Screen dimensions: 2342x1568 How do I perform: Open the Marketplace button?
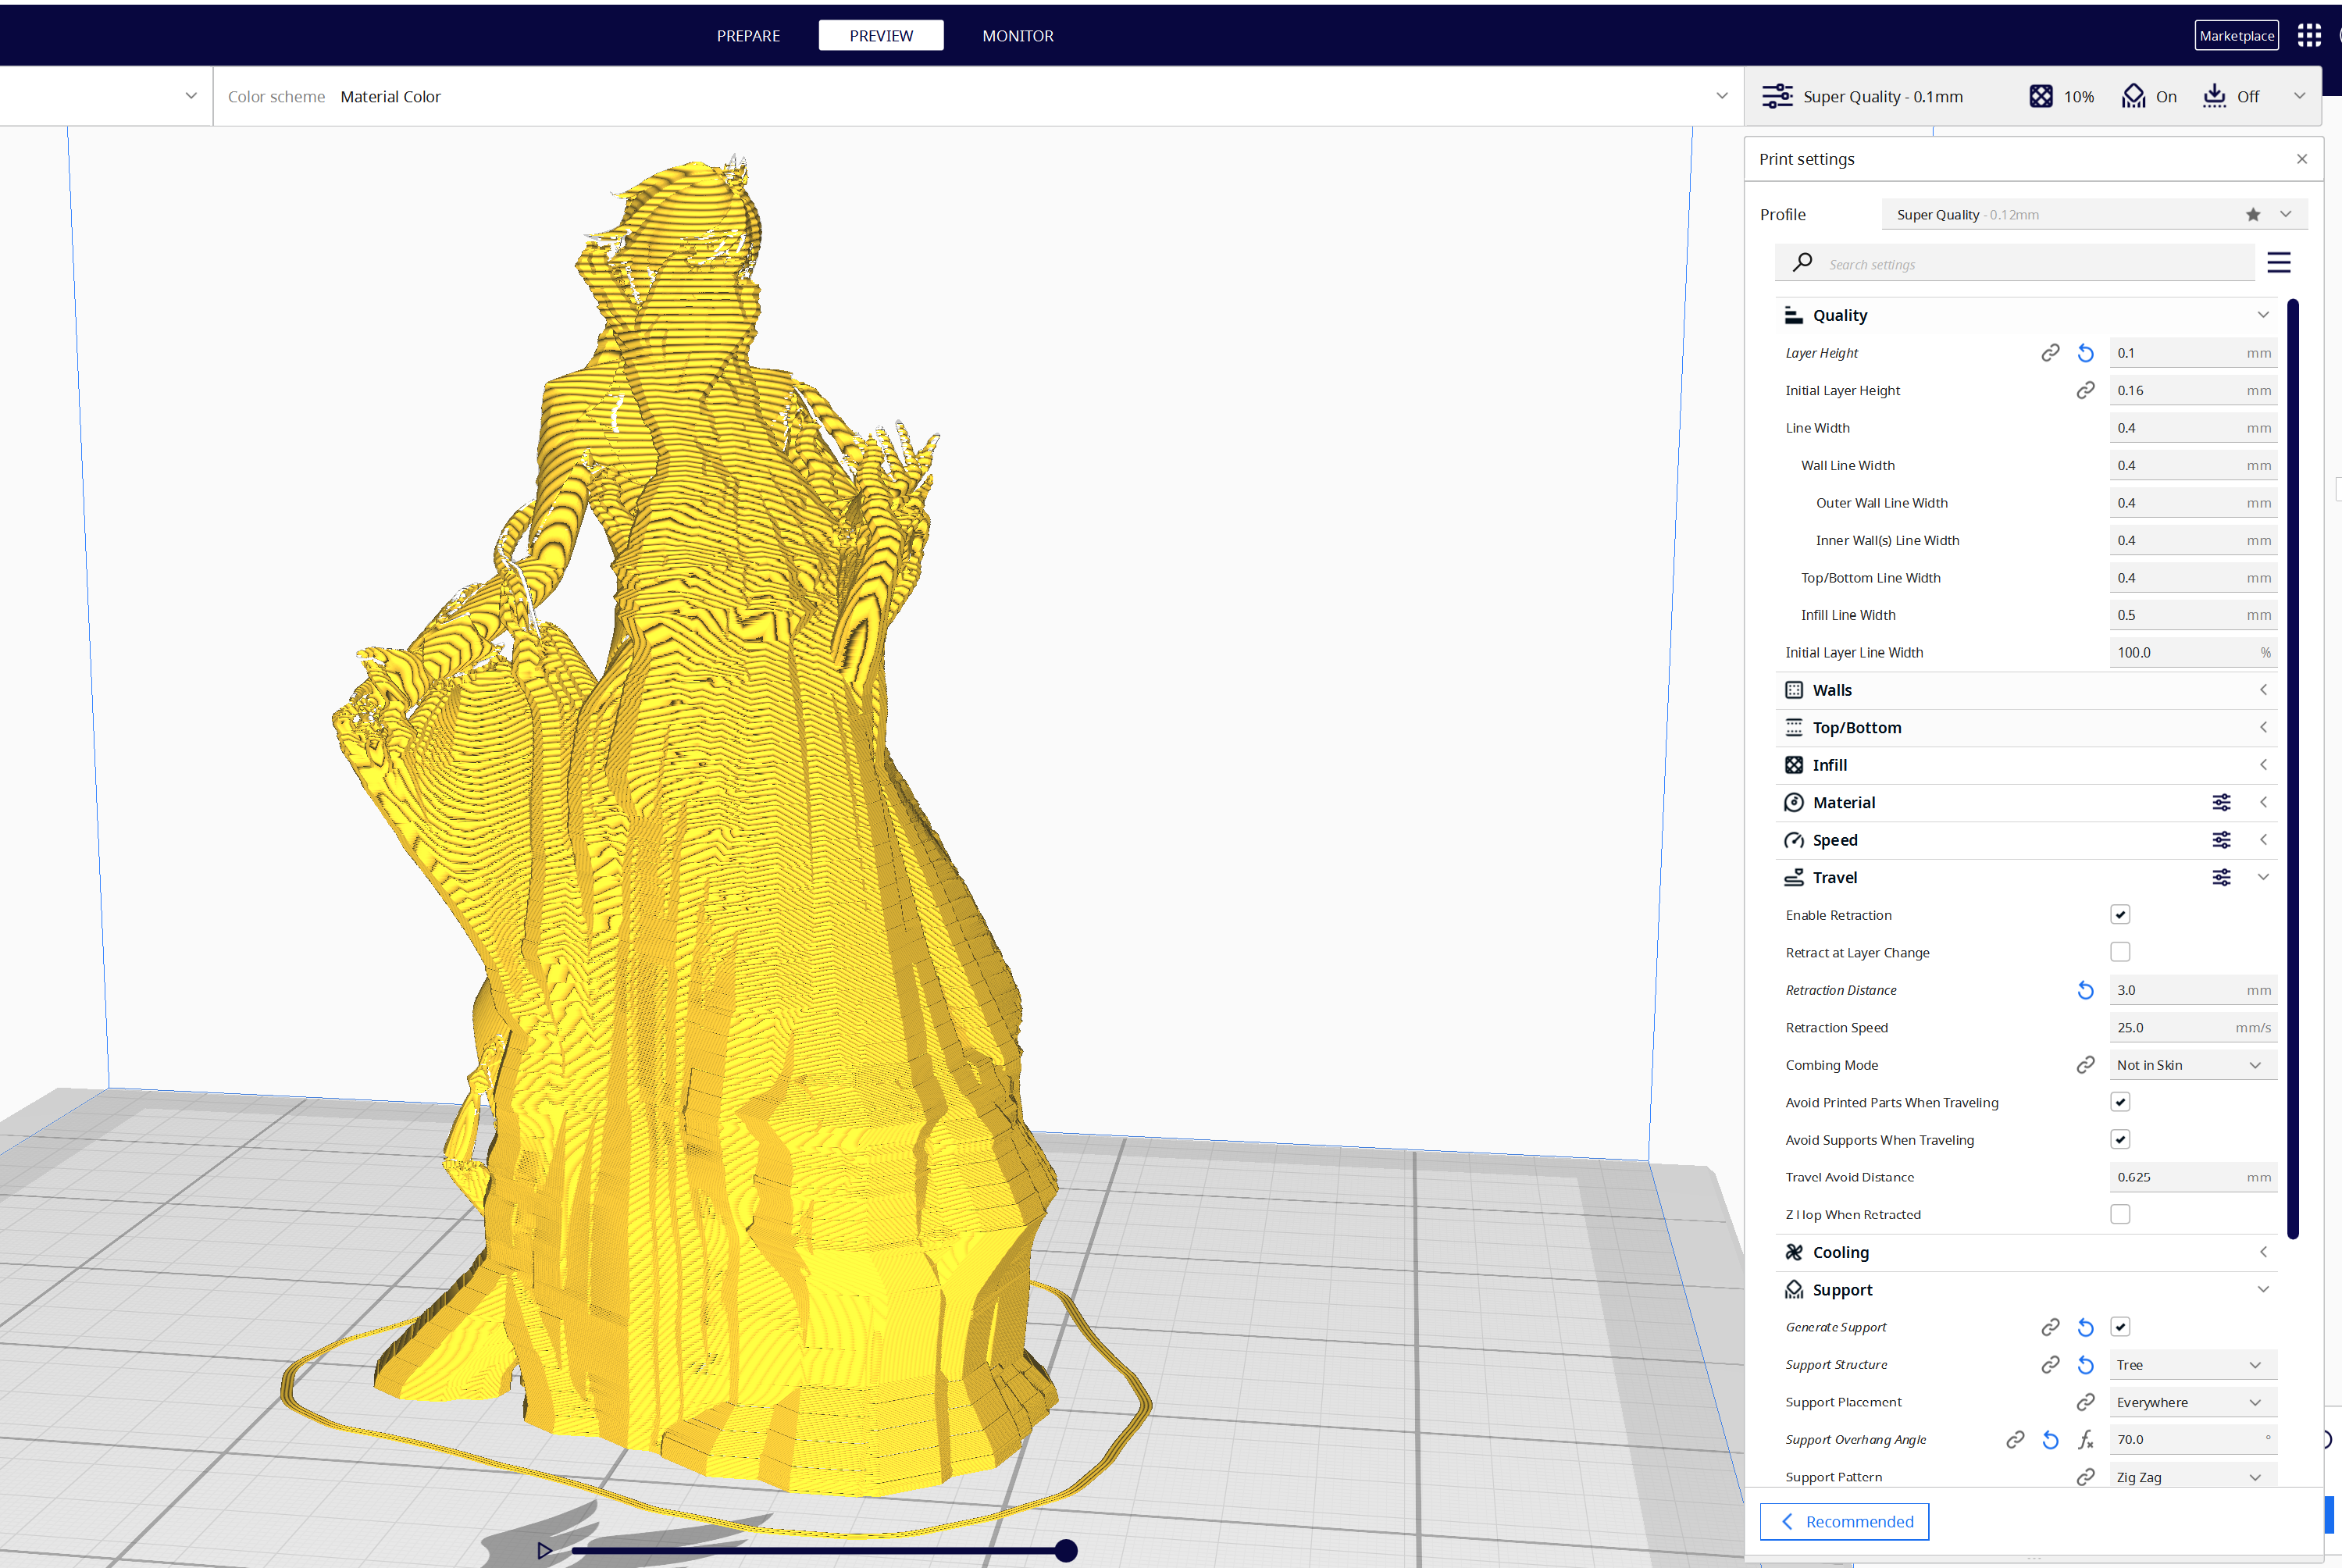[x=2236, y=36]
